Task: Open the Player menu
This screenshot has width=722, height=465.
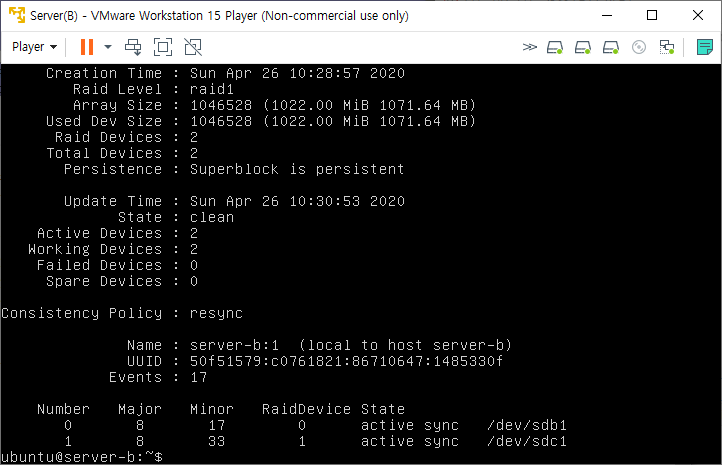Action: 34,47
